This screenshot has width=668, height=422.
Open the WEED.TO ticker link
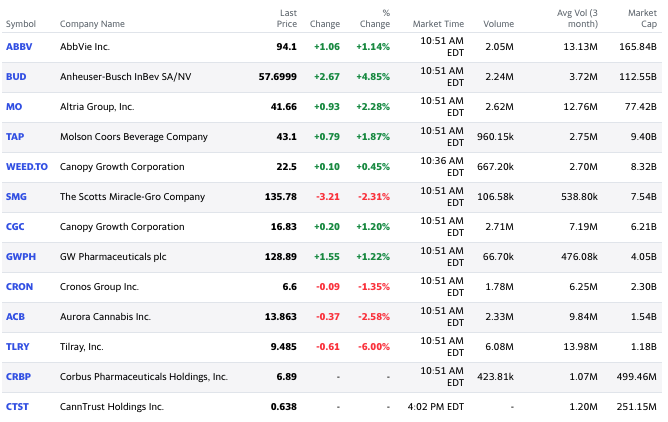(x=27, y=167)
